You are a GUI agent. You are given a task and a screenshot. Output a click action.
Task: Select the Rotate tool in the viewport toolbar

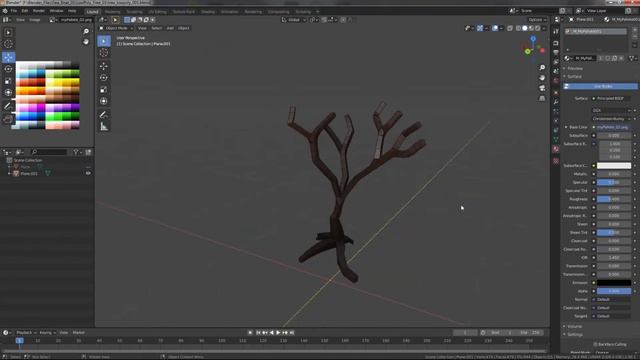104,78
